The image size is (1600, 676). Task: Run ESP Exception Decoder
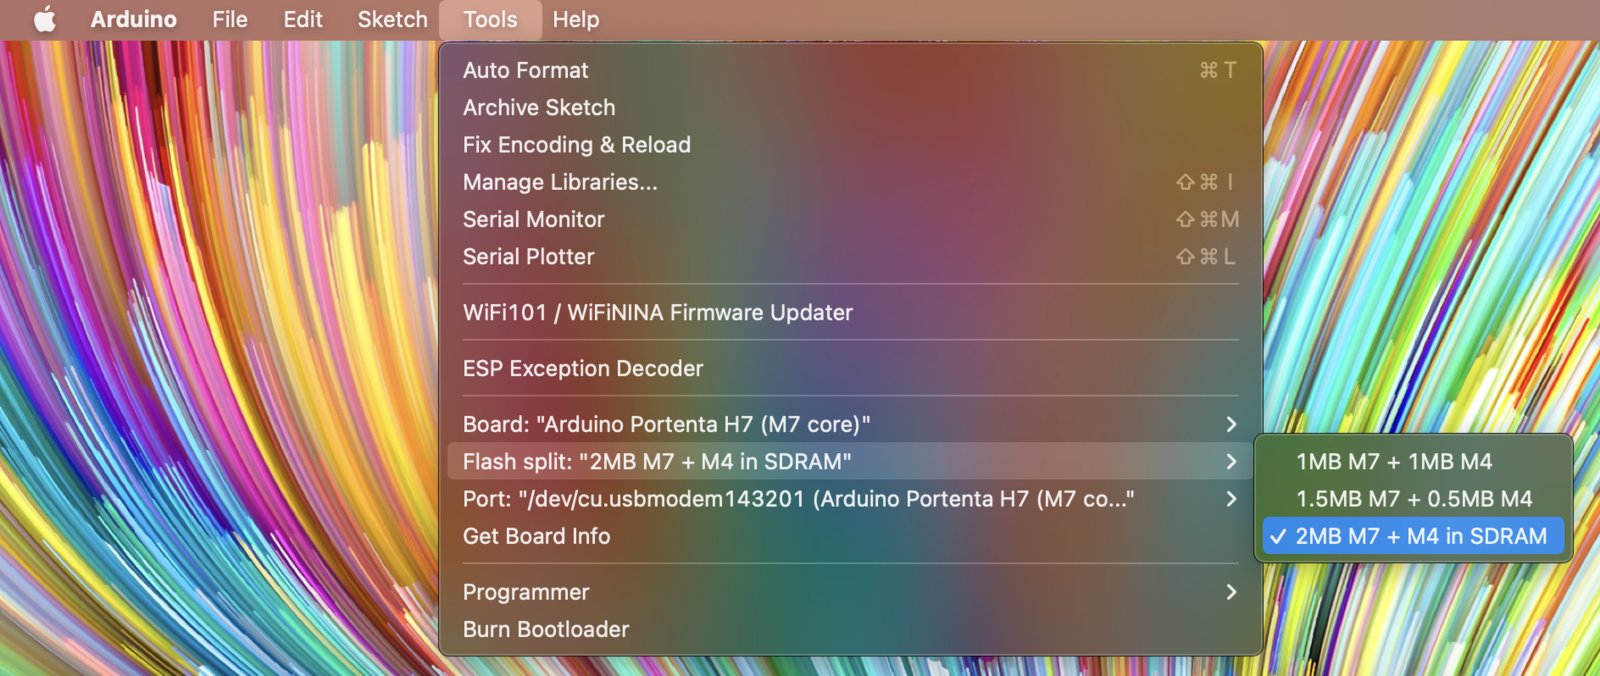pos(850,368)
